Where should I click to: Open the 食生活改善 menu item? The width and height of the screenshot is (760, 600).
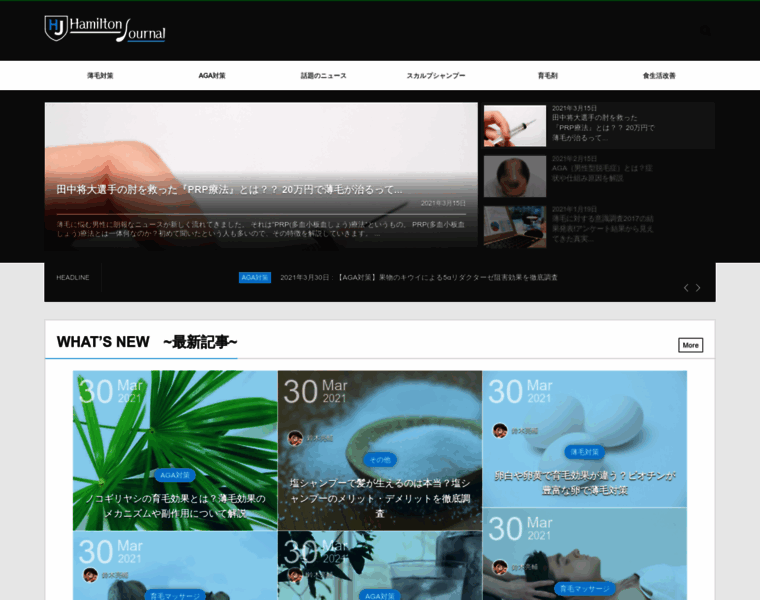659,76
